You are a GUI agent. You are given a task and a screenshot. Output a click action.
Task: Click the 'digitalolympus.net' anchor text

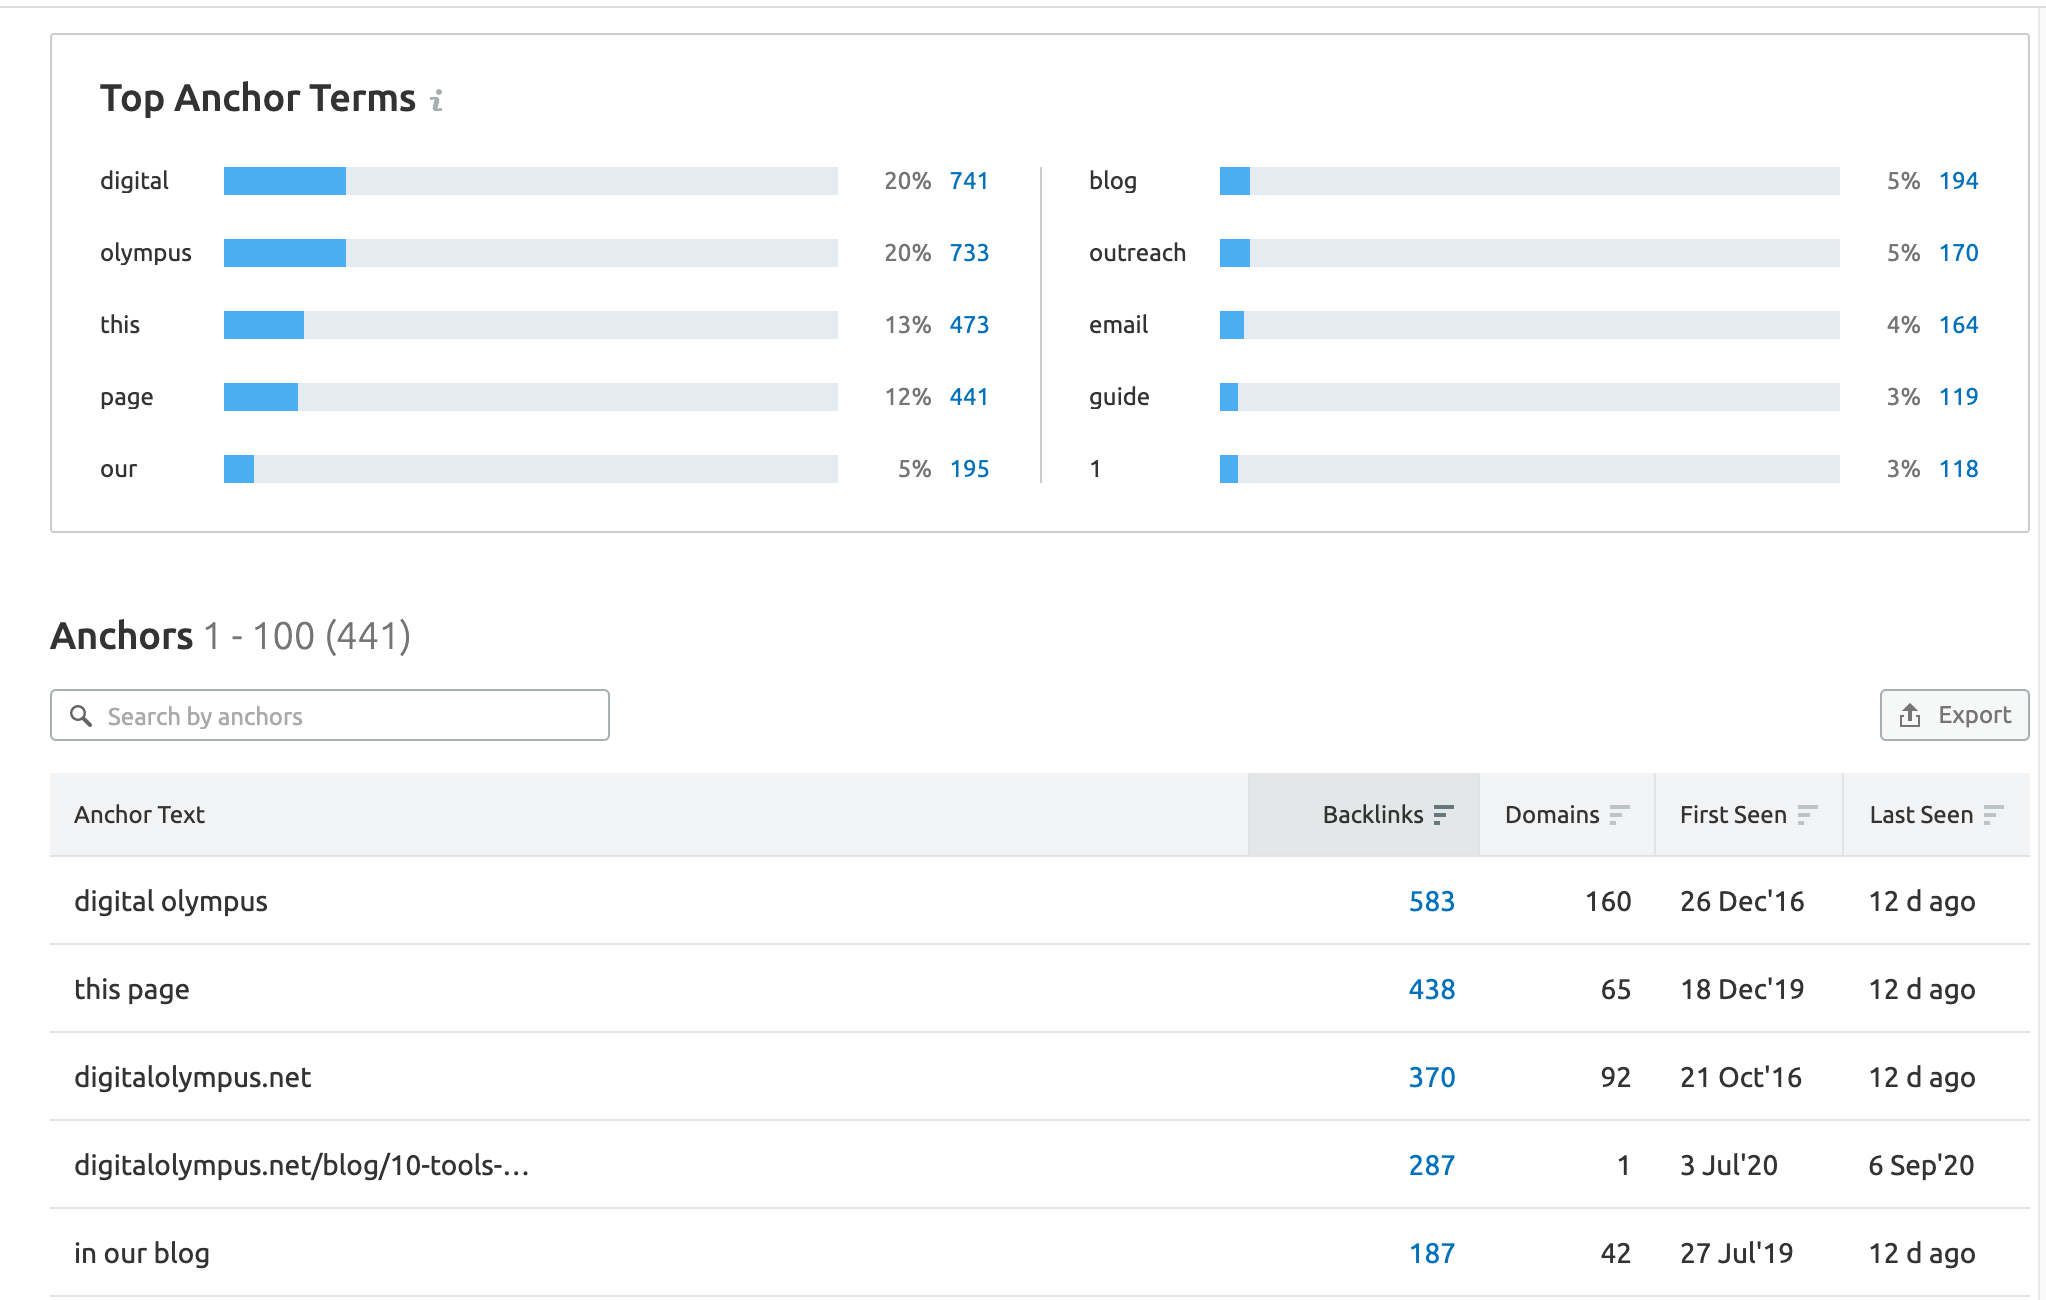193,1077
